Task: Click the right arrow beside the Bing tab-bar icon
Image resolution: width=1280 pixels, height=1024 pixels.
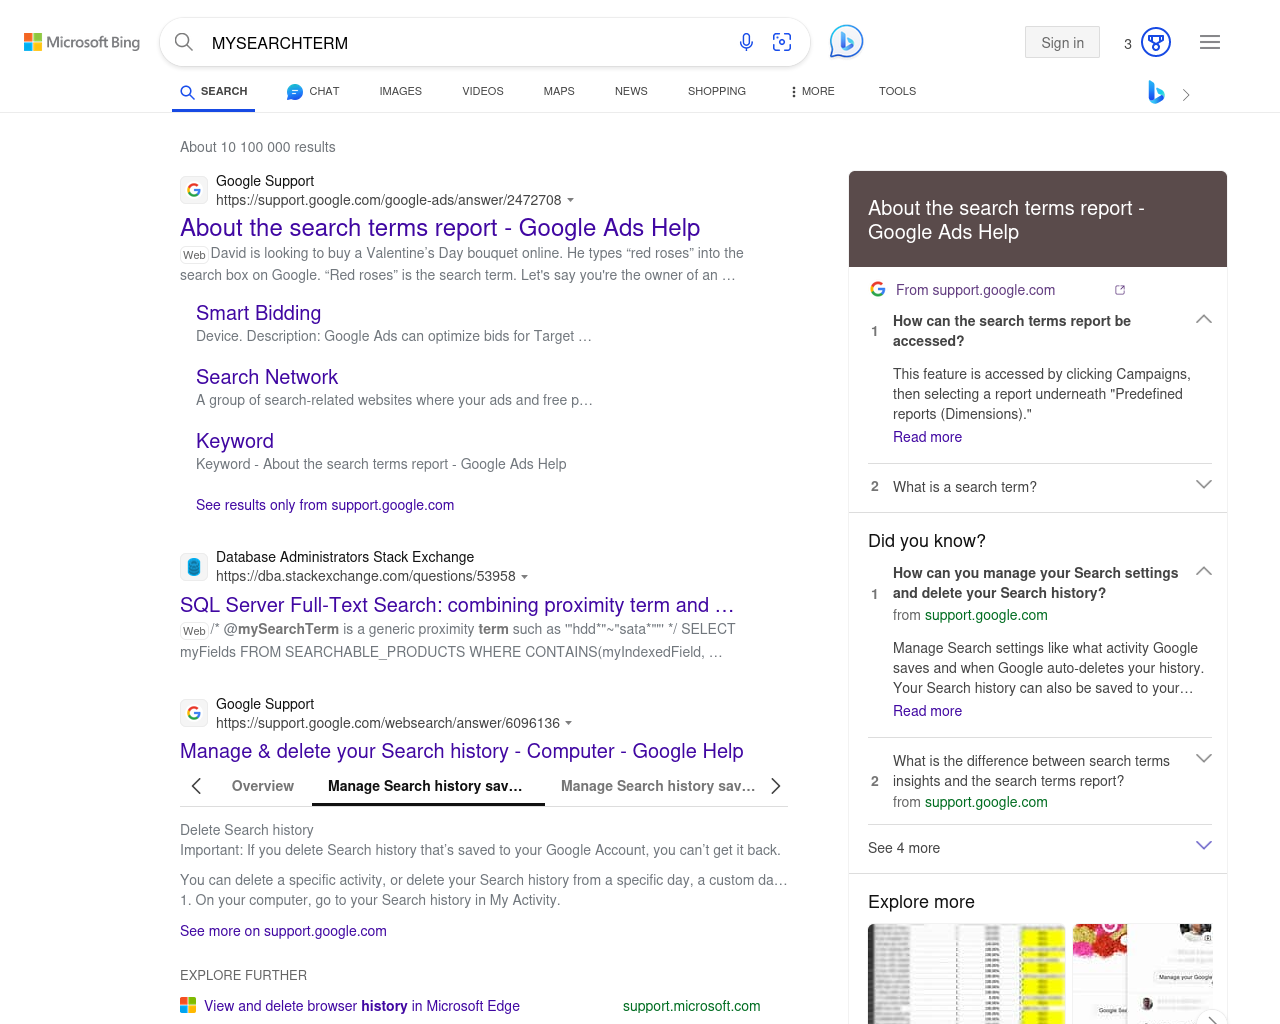Action: pyautogui.click(x=1186, y=95)
